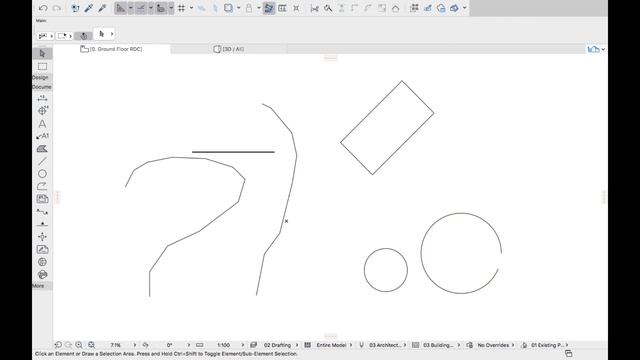This screenshot has height=360, width=640.
Task: Click the zoom in magnifier icon
Action: (x=79, y=345)
